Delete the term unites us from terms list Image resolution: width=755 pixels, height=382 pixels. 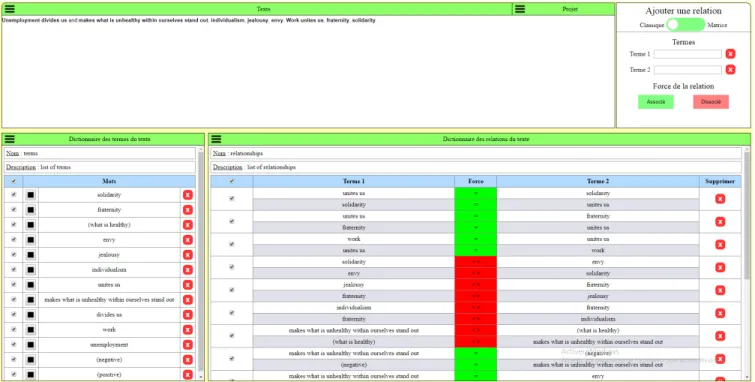[188, 285]
